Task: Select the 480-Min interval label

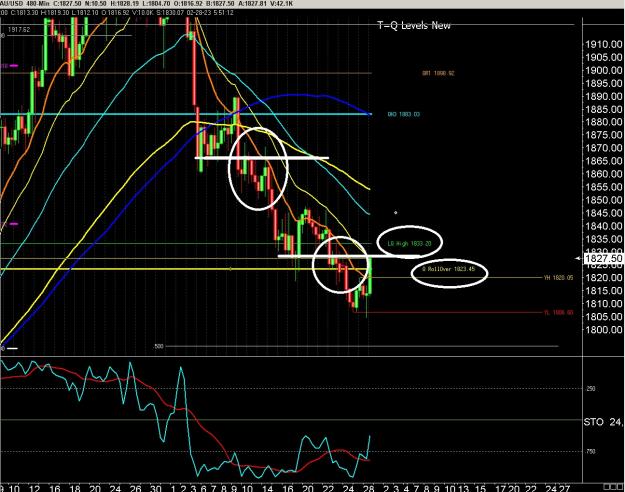Action: pyautogui.click(x=37, y=4)
